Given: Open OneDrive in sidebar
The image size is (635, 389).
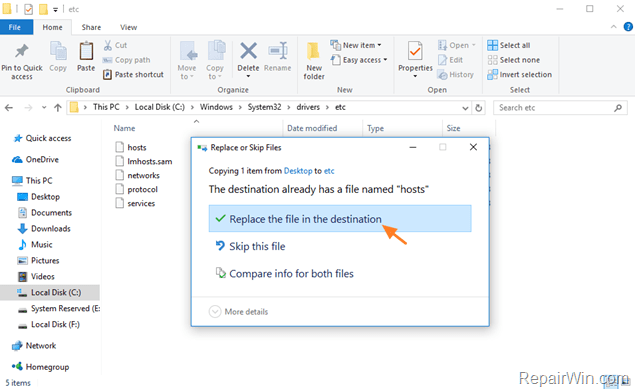Looking at the screenshot, I should (35, 159).
